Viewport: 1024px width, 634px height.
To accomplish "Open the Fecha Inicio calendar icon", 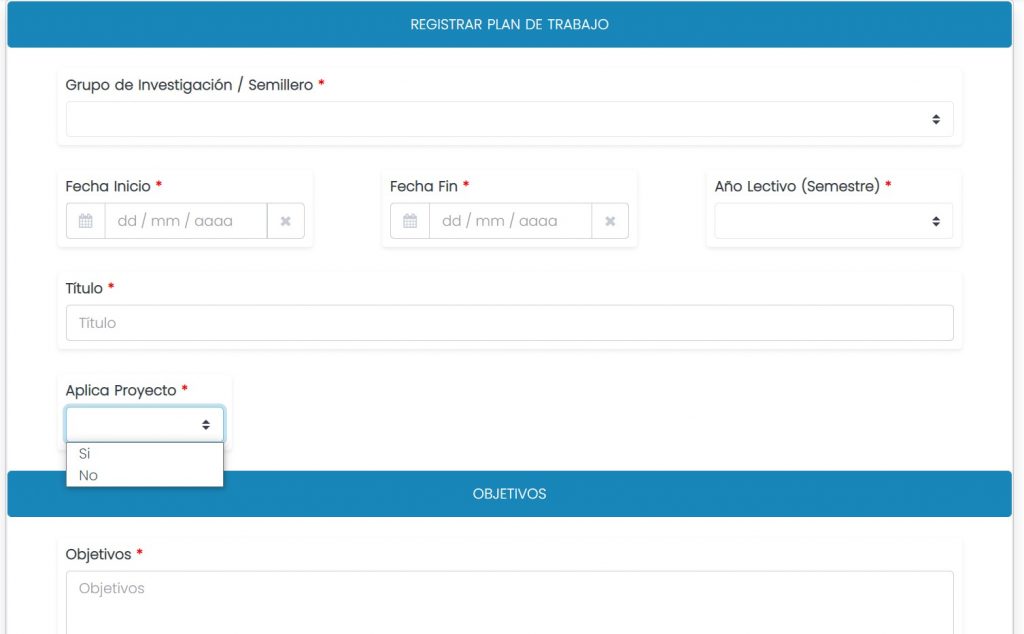I will coord(86,221).
